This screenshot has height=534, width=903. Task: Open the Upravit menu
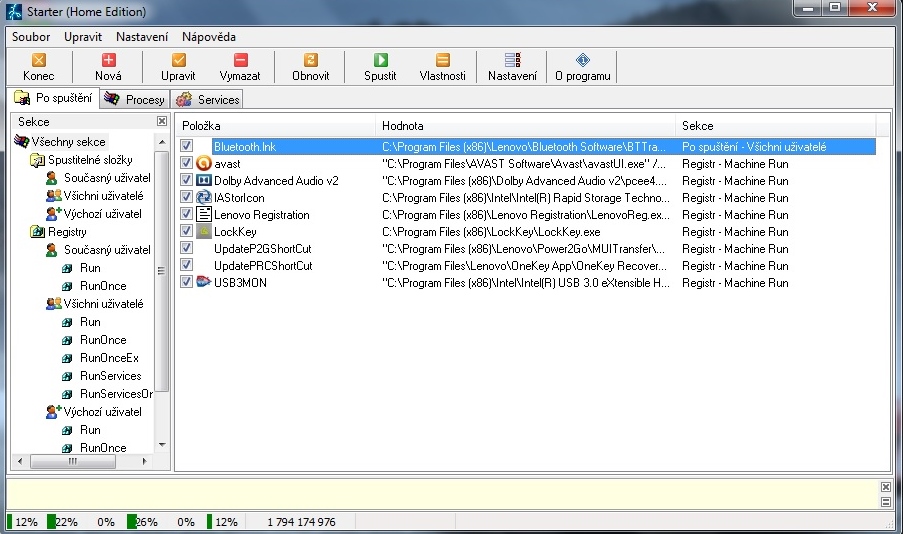pos(83,37)
